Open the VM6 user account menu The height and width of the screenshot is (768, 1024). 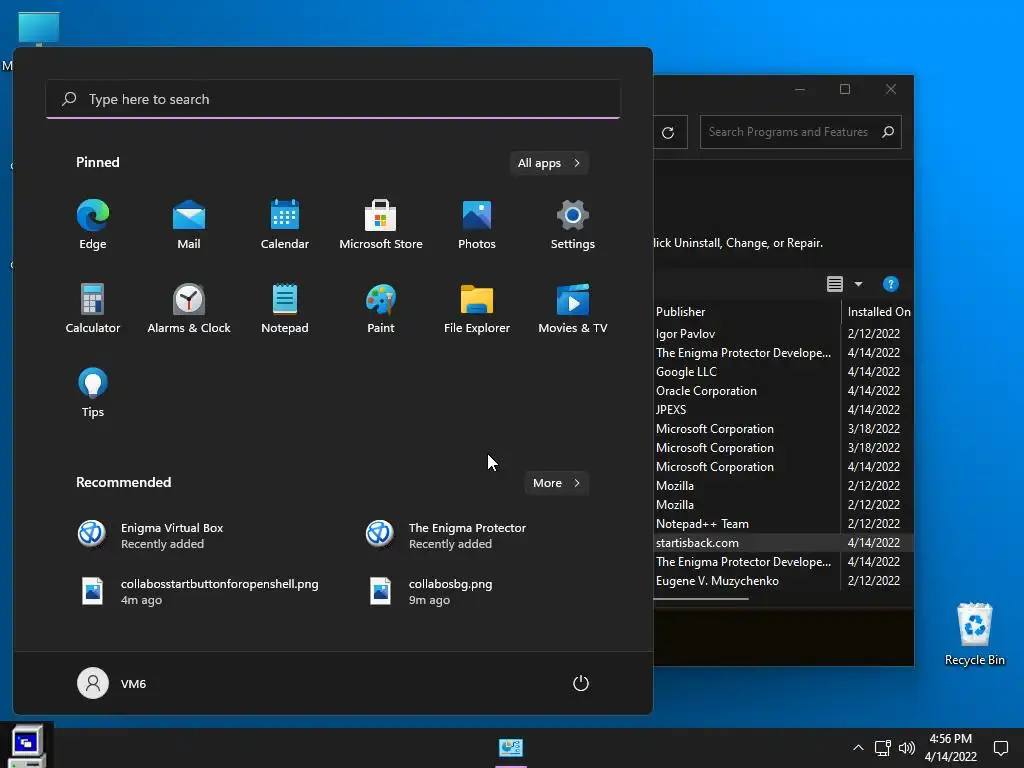pyautogui.click(x=112, y=683)
